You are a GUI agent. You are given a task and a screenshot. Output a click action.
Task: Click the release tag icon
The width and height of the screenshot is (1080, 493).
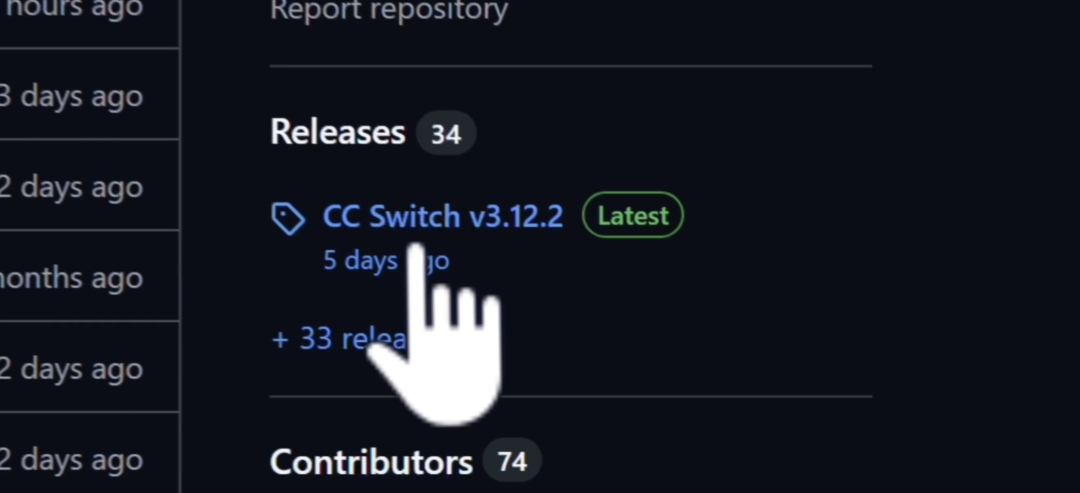click(x=288, y=219)
